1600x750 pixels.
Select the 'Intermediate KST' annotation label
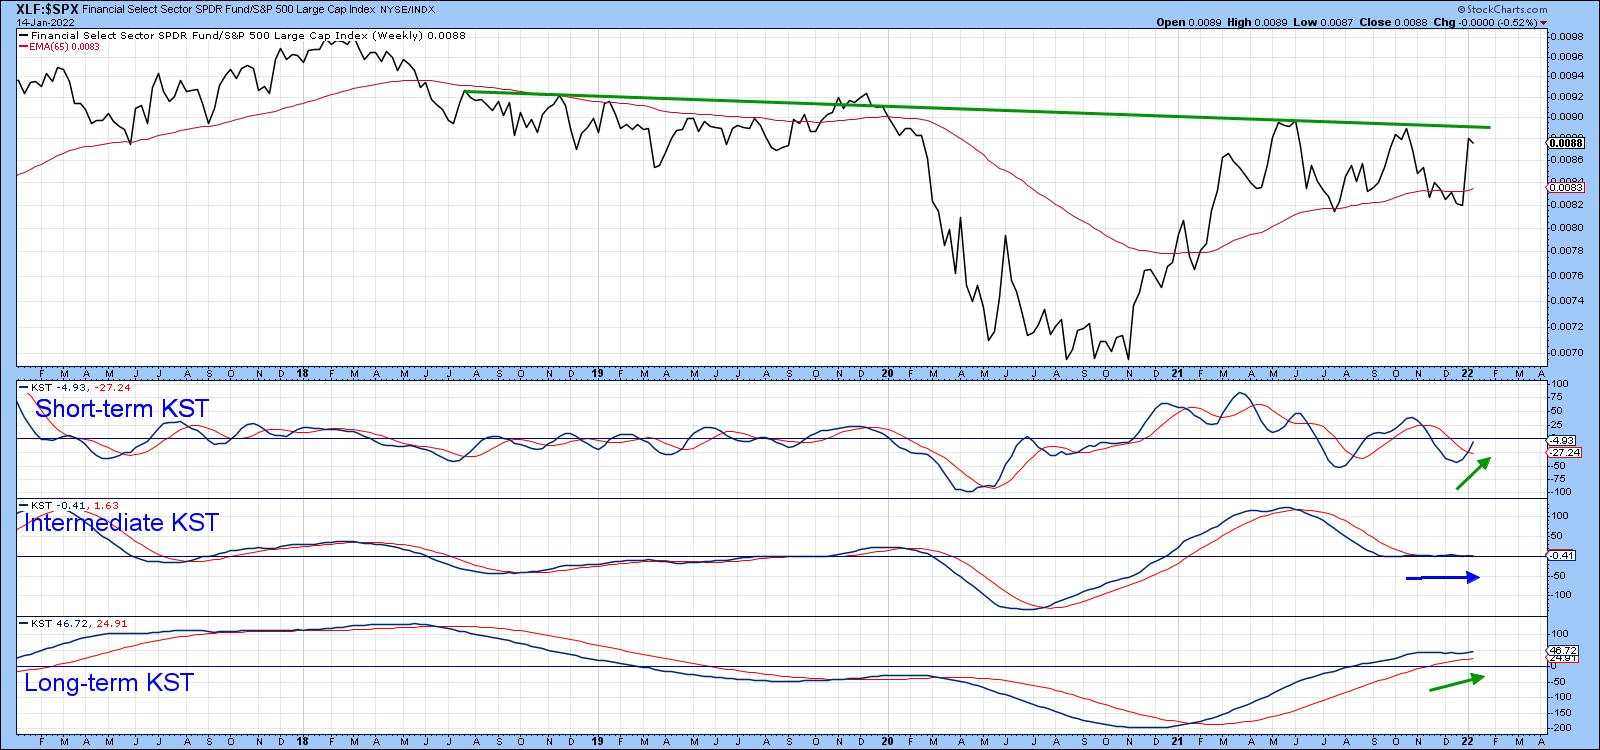click(x=120, y=523)
